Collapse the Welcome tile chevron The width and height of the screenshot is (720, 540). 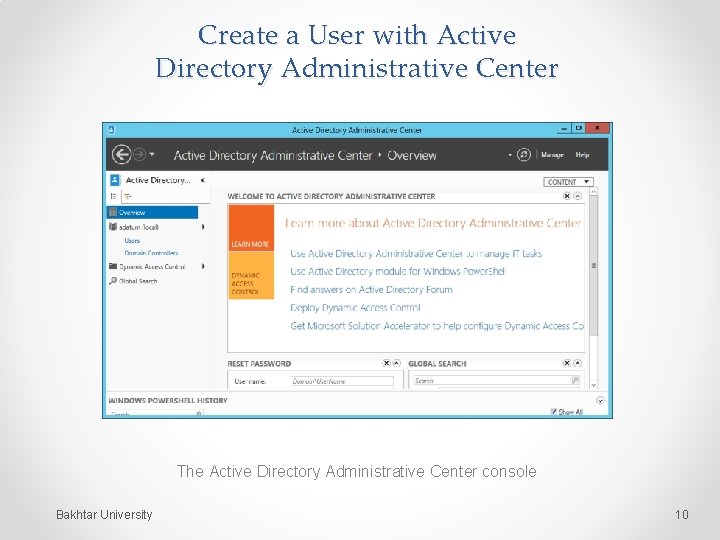pyautogui.click(x=578, y=196)
